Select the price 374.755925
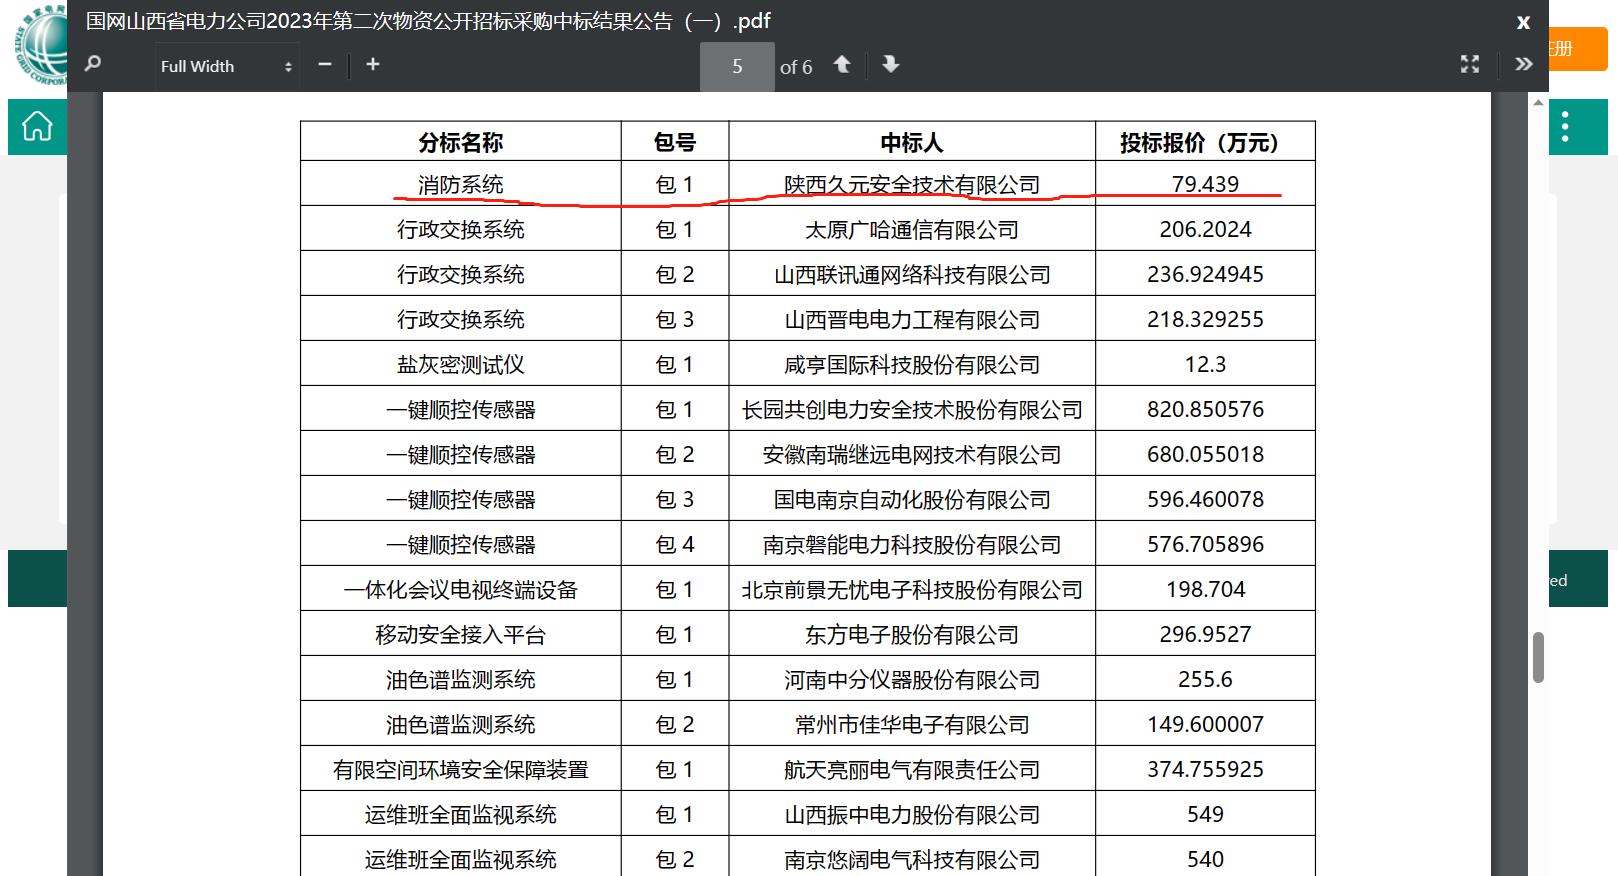Image resolution: width=1618 pixels, height=876 pixels. tap(1205, 769)
